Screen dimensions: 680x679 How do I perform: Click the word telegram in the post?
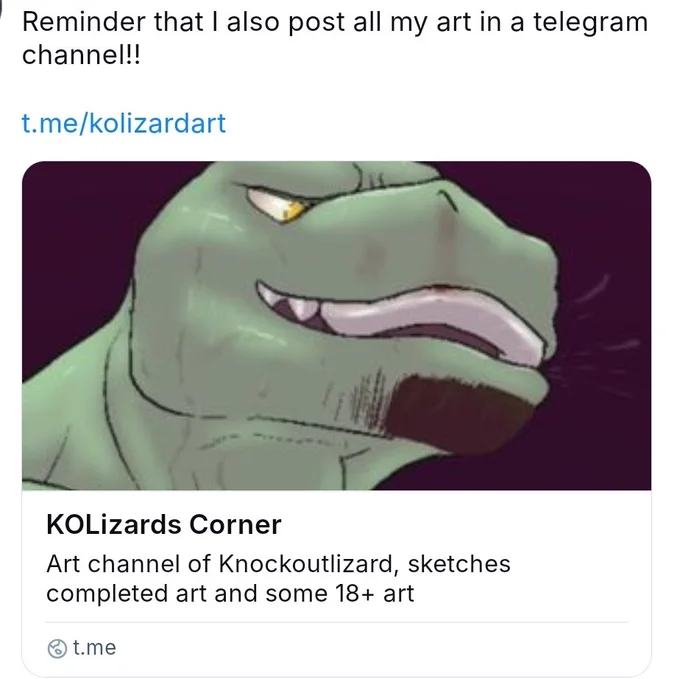pos(590,22)
